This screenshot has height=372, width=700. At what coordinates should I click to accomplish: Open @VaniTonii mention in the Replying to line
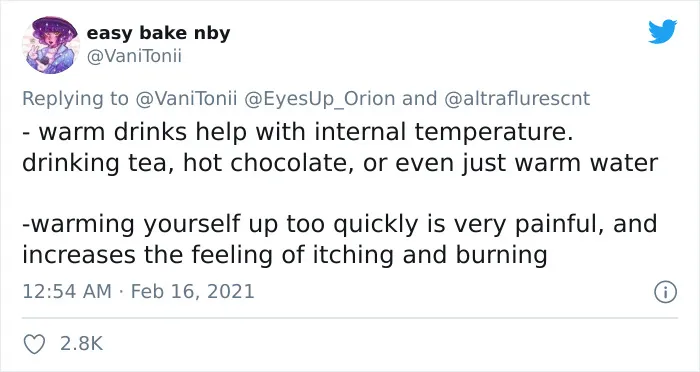point(186,99)
